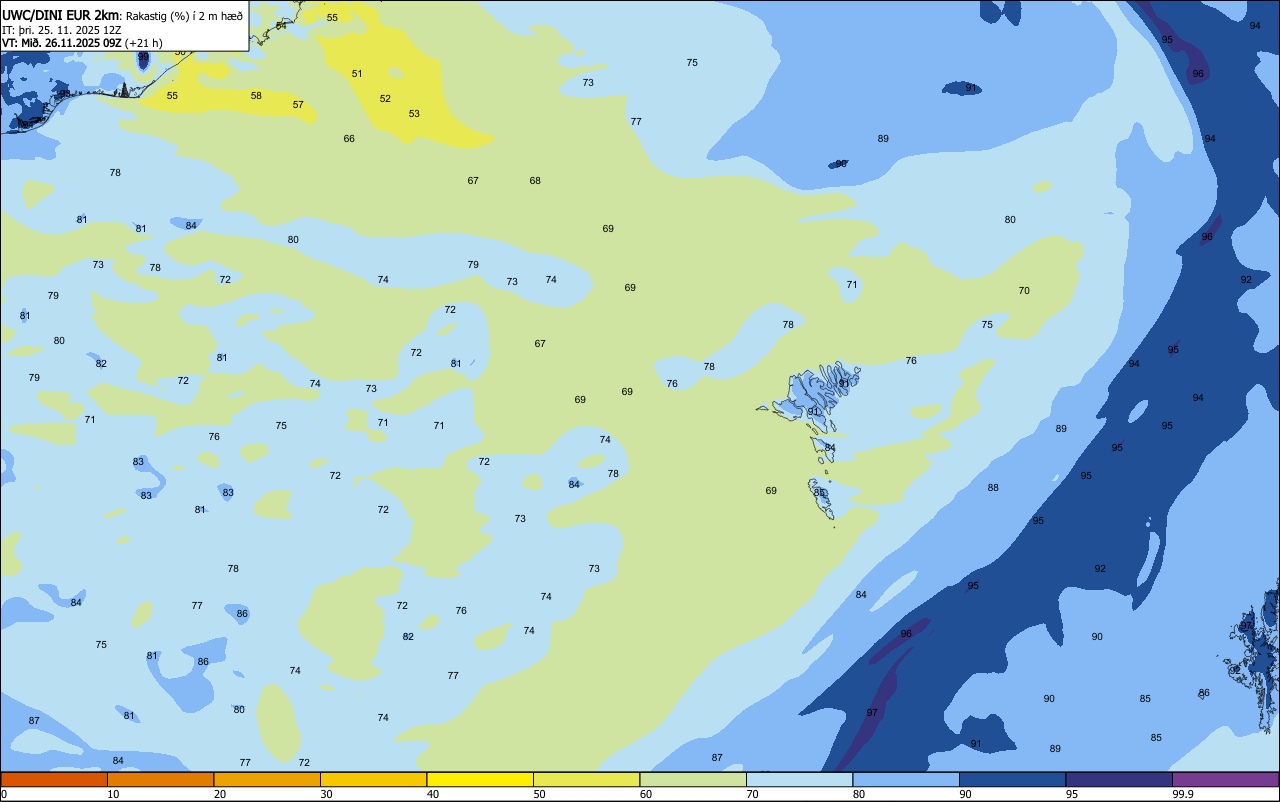Select the pale yellow 50–60 legend swatch
1280x802 pixels.
pos(586,779)
